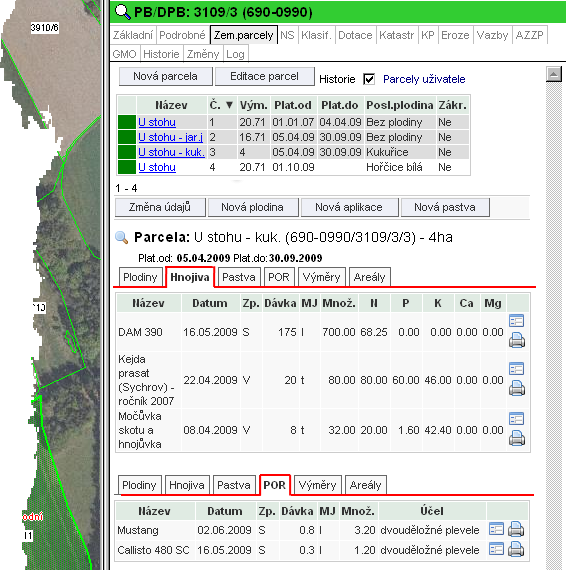The height and width of the screenshot is (570, 566).
Task: Click magnifier icon beside PB/DPB header
Action: [x=122, y=12]
